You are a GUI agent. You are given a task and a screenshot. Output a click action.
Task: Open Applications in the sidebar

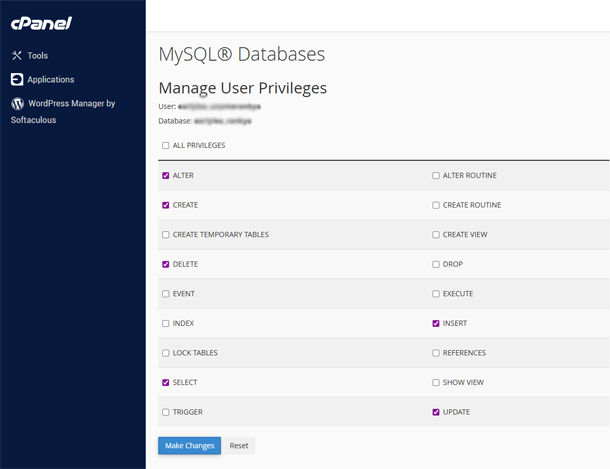(51, 79)
